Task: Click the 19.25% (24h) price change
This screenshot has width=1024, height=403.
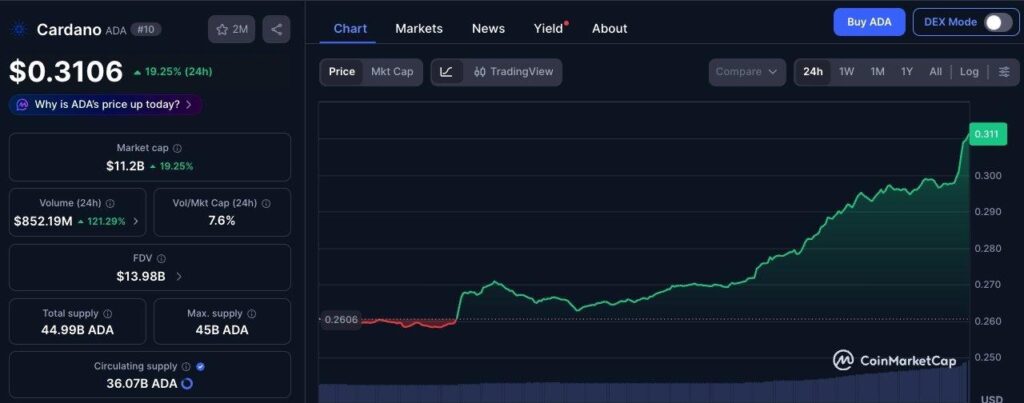Action: point(172,72)
